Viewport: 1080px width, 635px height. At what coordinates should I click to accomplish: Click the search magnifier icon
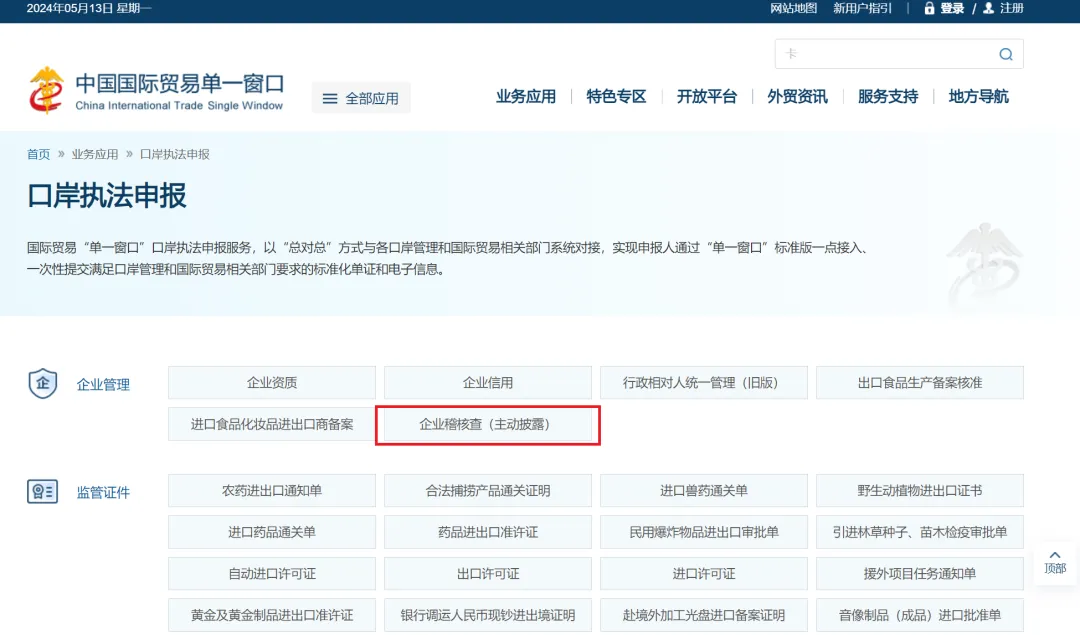point(1005,53)
